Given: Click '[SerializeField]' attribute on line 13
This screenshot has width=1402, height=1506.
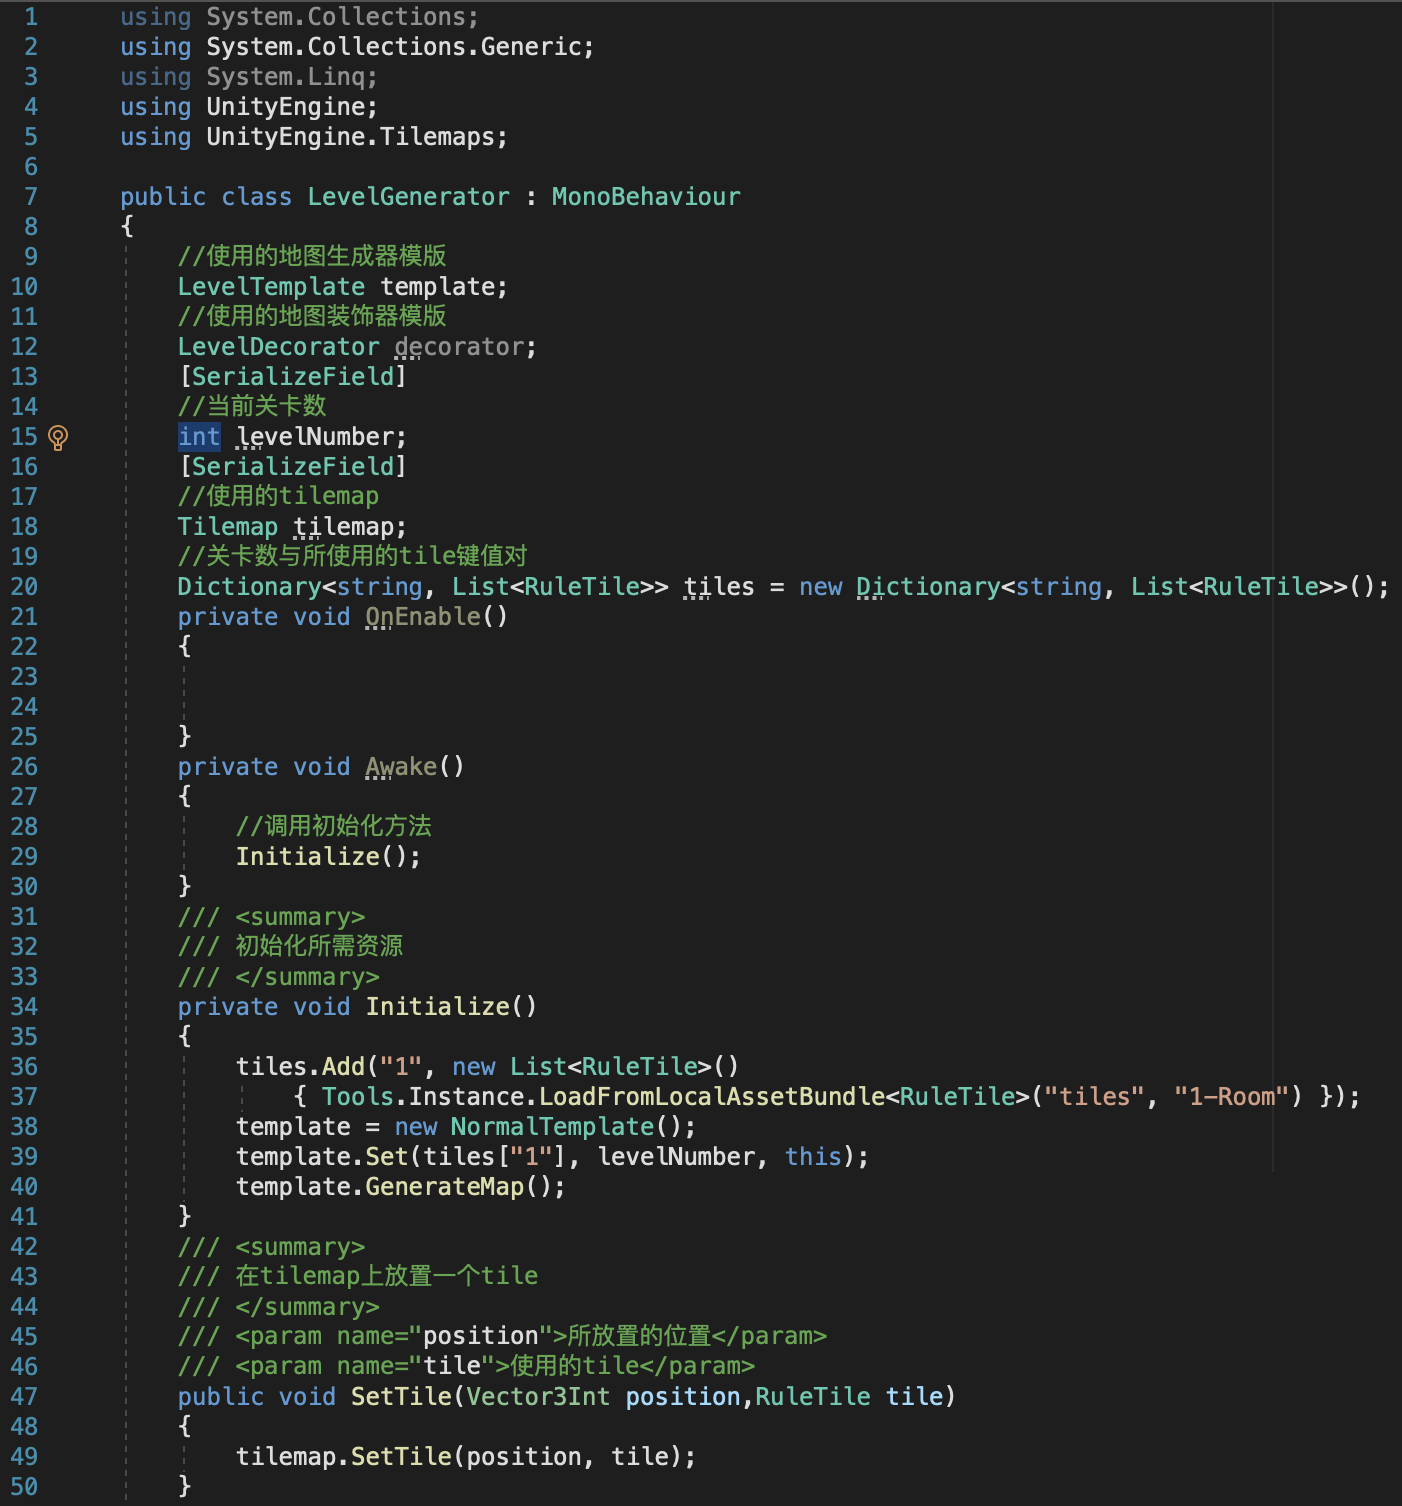Looking at the screenshot, I should coord(292,377).
